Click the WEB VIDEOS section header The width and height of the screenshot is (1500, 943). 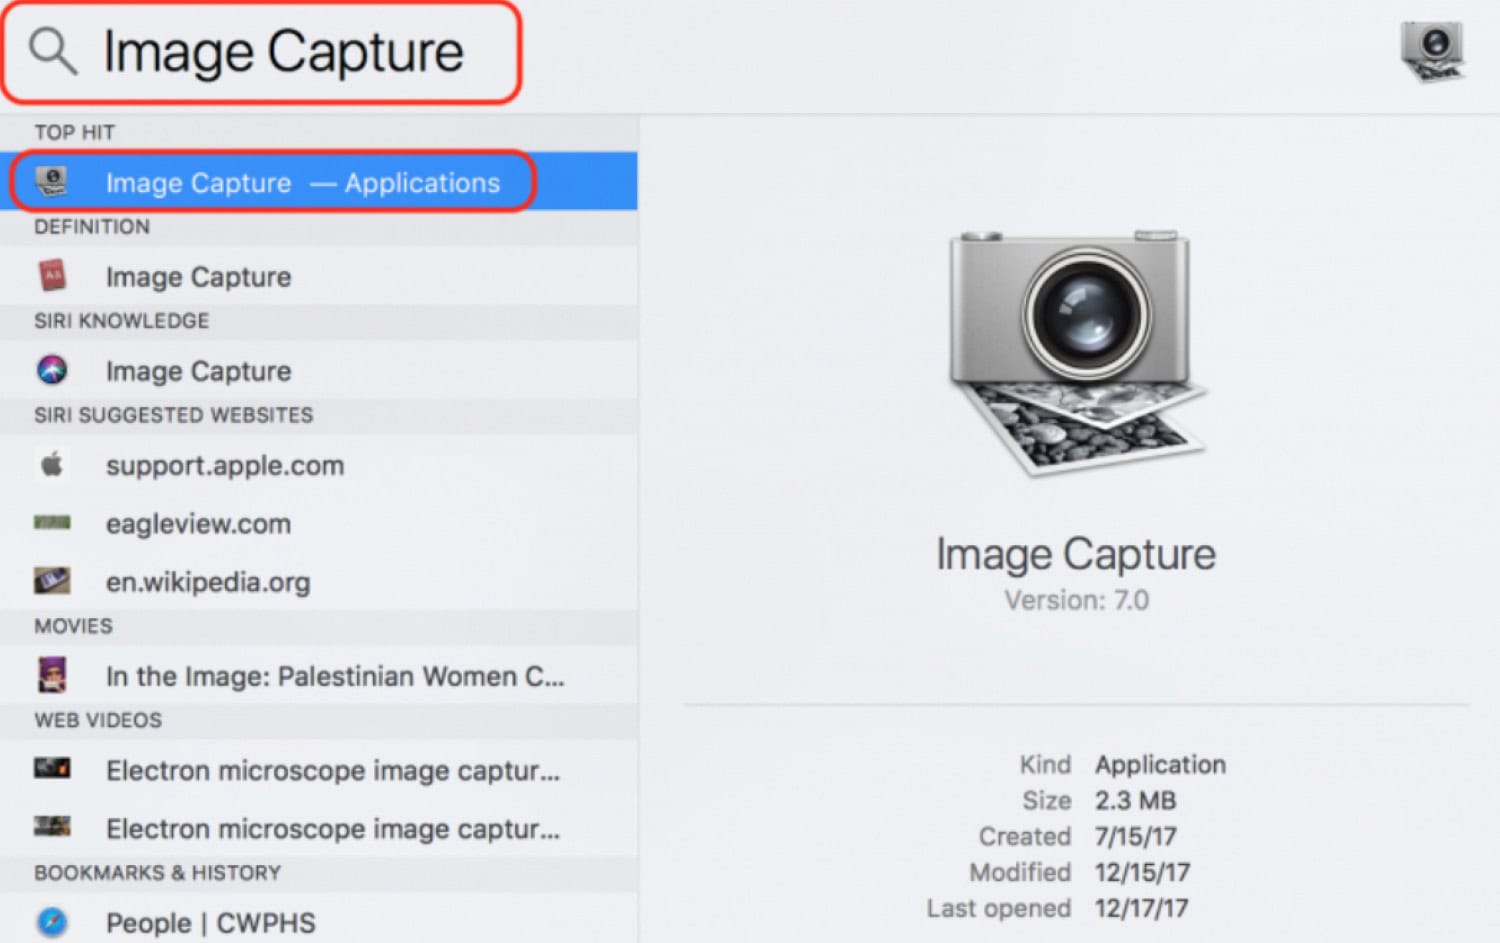coord(98,720)
